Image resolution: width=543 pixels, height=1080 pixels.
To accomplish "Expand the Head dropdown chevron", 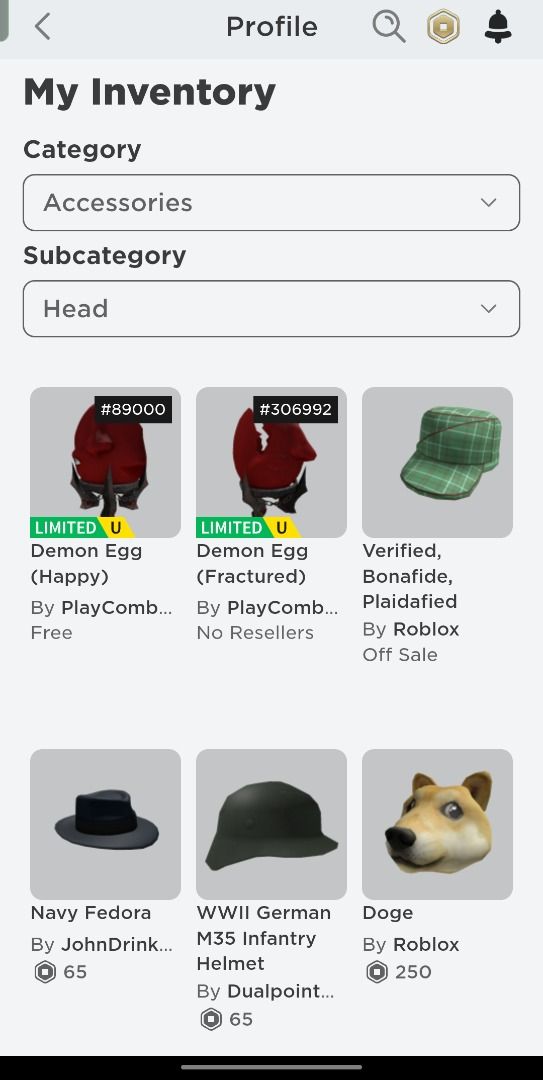I will coord(489,309).
